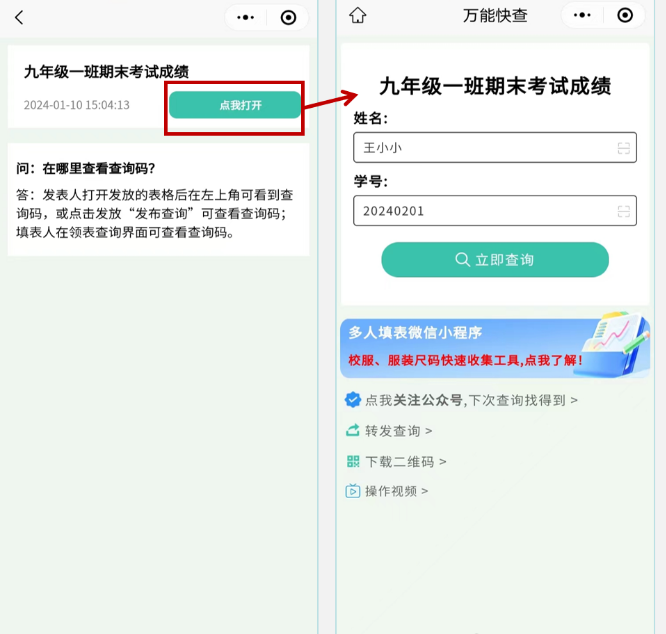666x634 pixels.
Task: Open the 多人填表微信小程序 banner
Action: pyautogui.click(x=495, y=346)
